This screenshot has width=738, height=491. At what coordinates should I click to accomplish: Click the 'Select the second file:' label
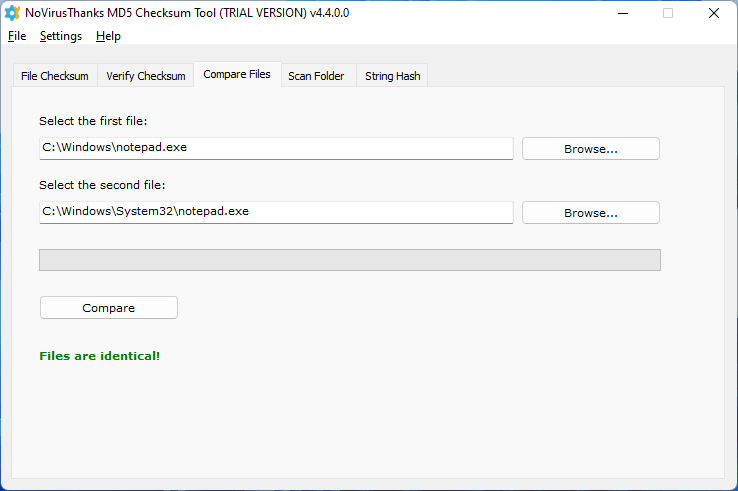tap(102, 185)
